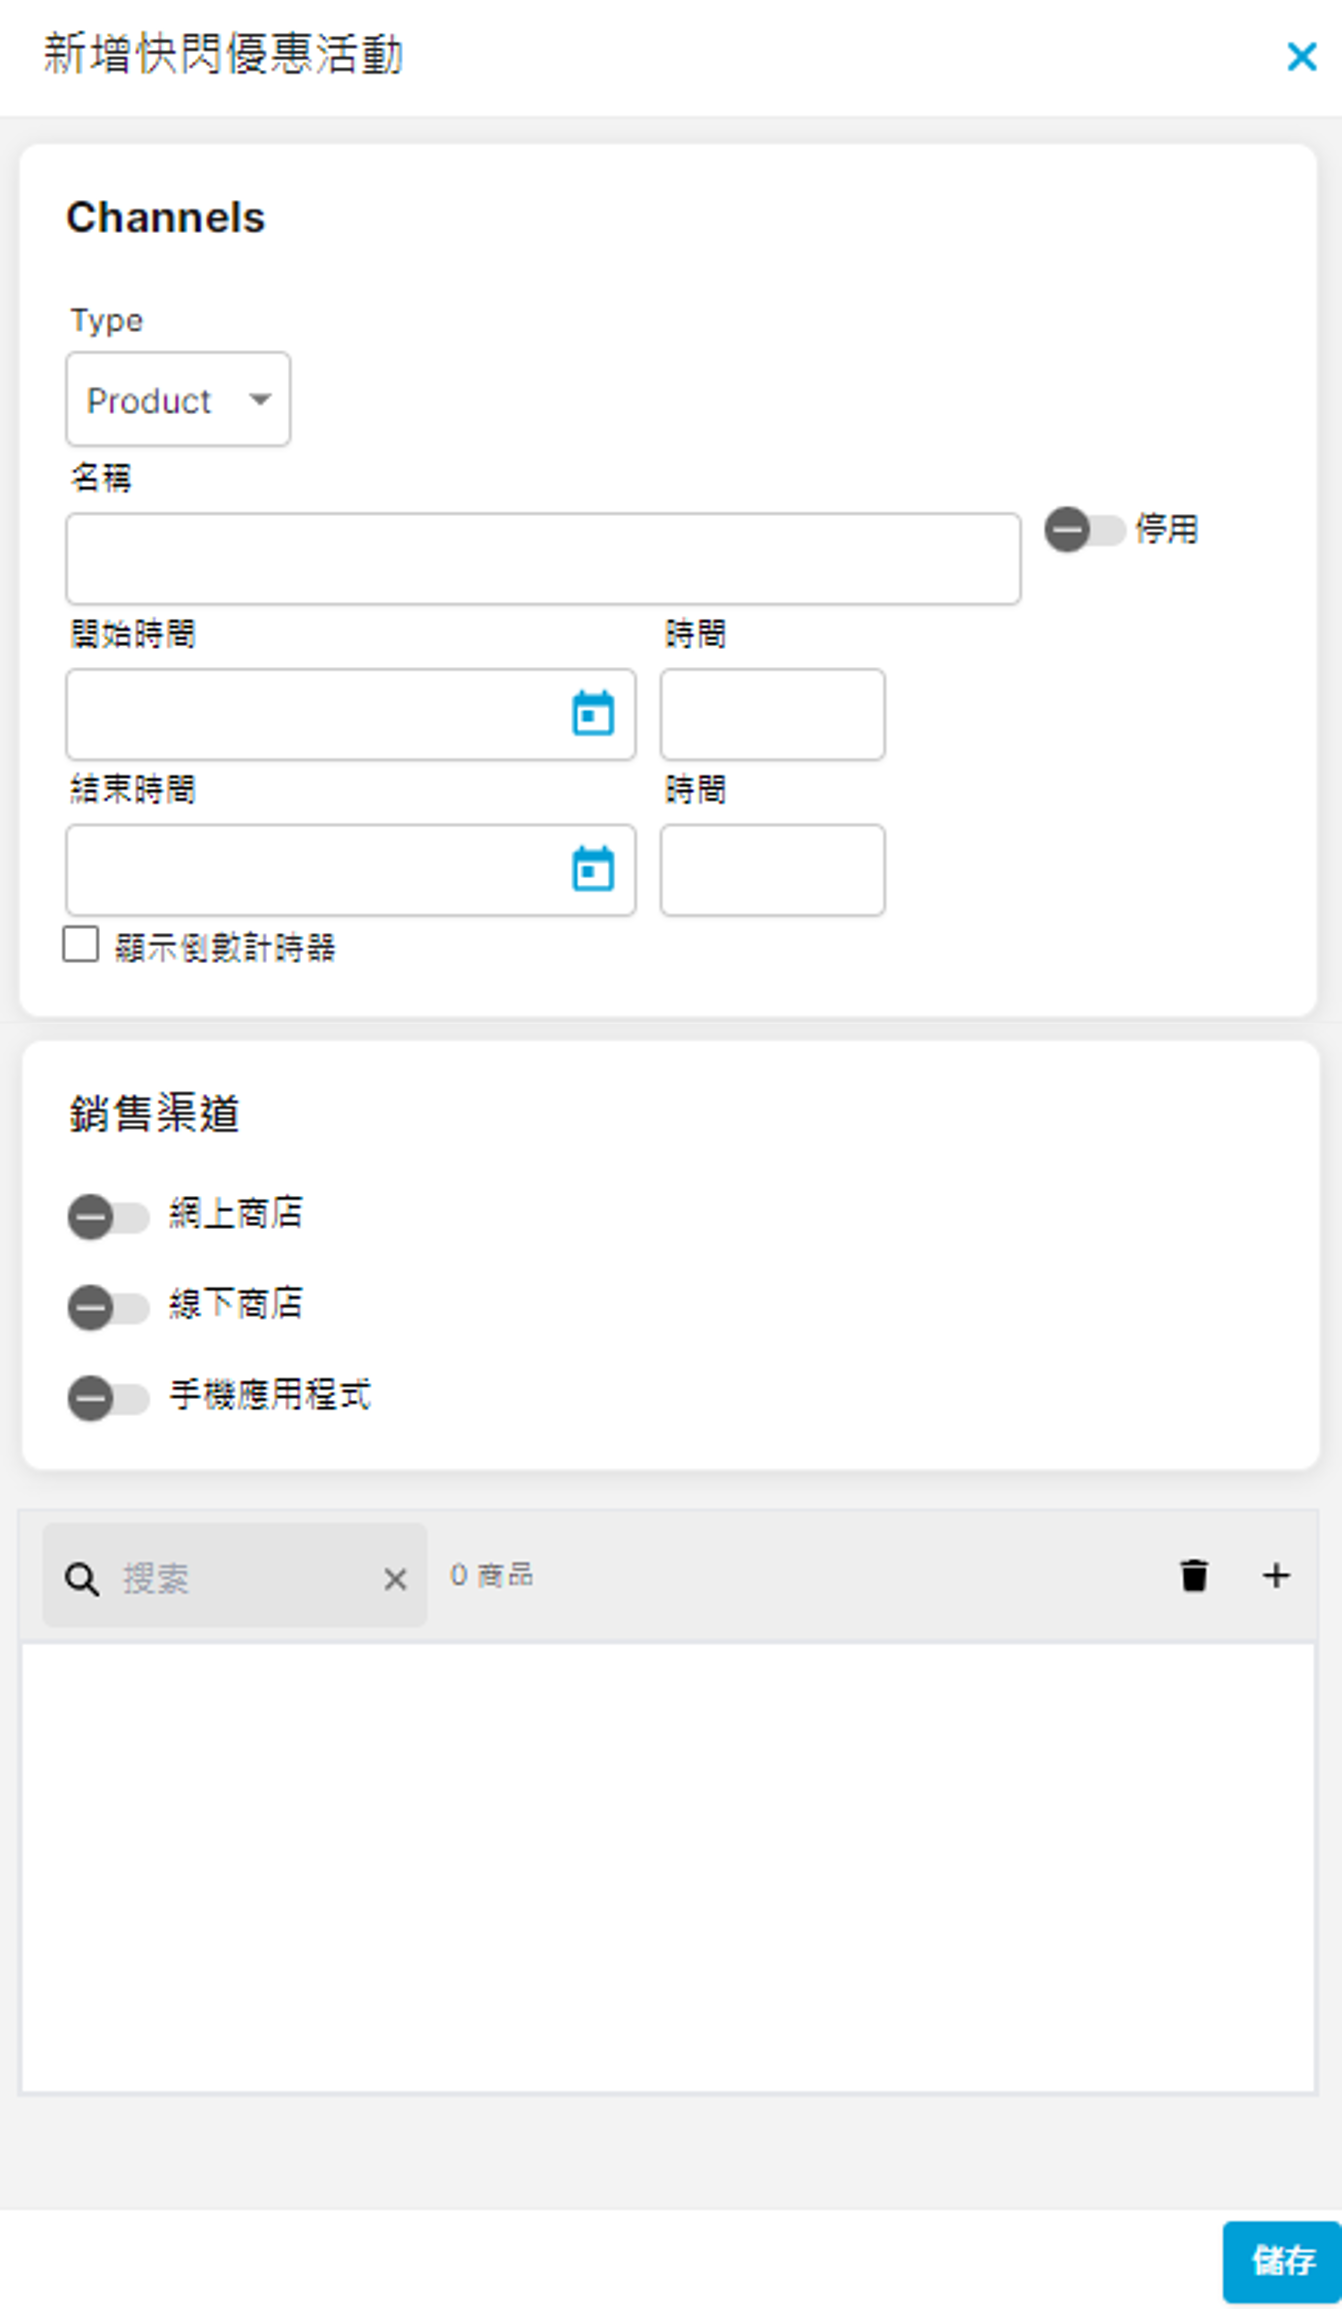The width and height of the screenshot is (1342, 2309).
Task: Click the end 時間 time field
Action: 772,869
